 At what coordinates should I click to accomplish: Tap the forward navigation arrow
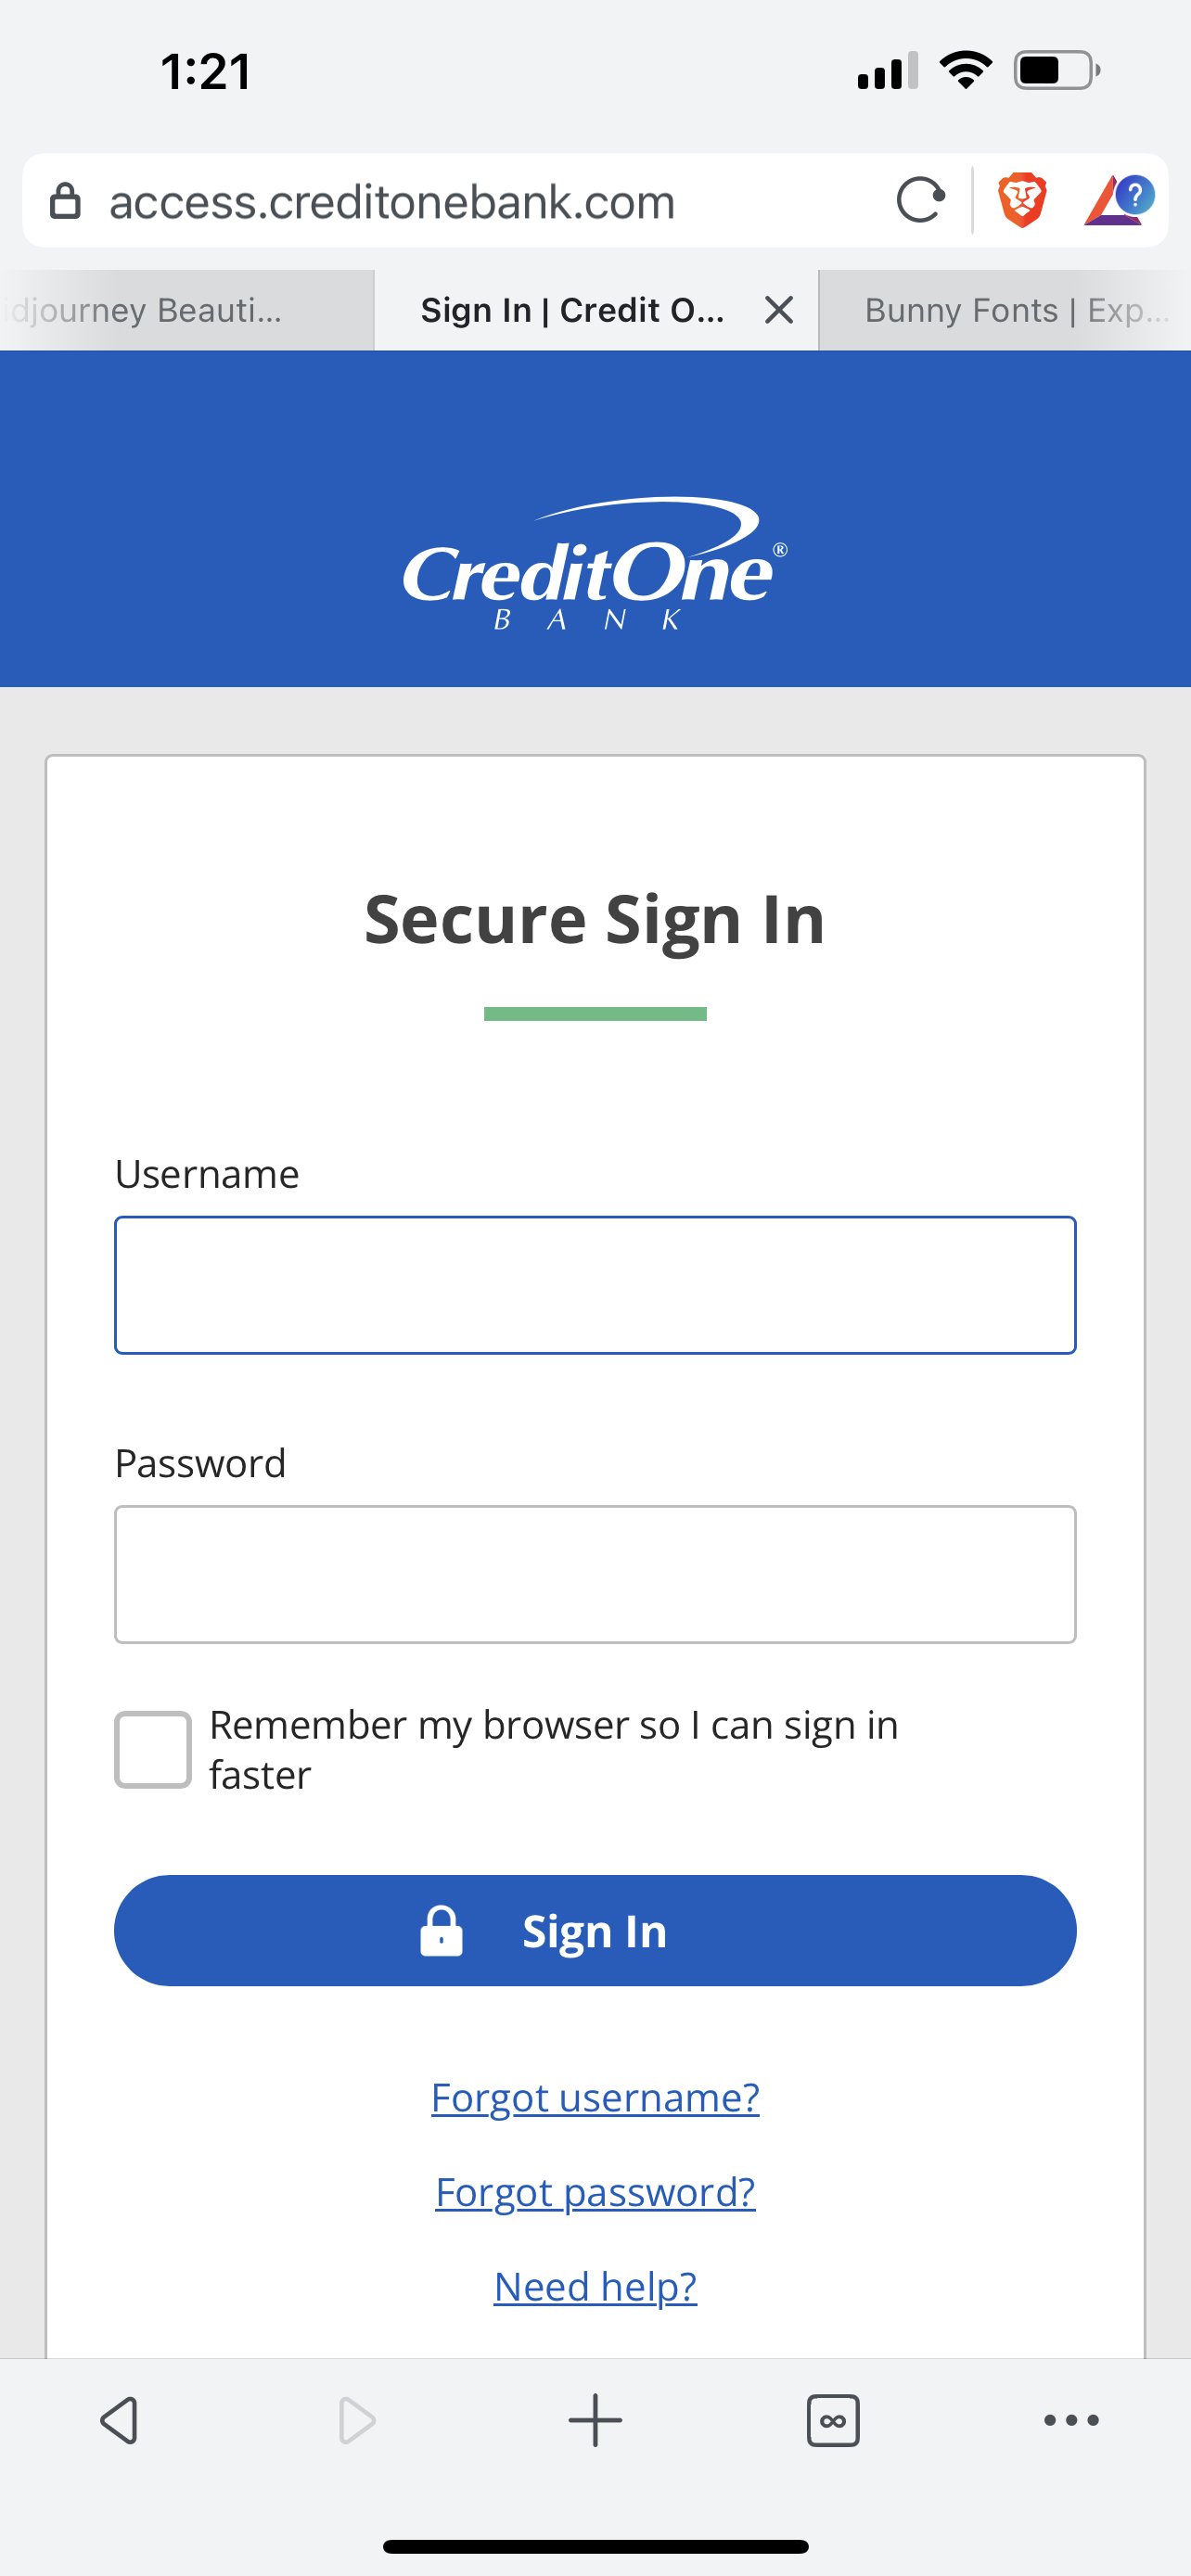tap(357, 2420)
